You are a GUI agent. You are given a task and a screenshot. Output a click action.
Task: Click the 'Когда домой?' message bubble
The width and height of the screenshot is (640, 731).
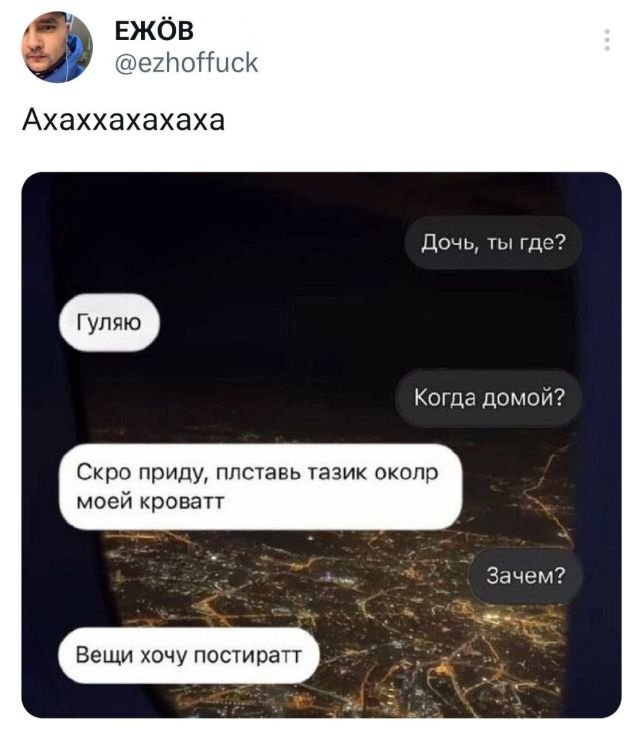pyautogui.click(x=489, y=398)
